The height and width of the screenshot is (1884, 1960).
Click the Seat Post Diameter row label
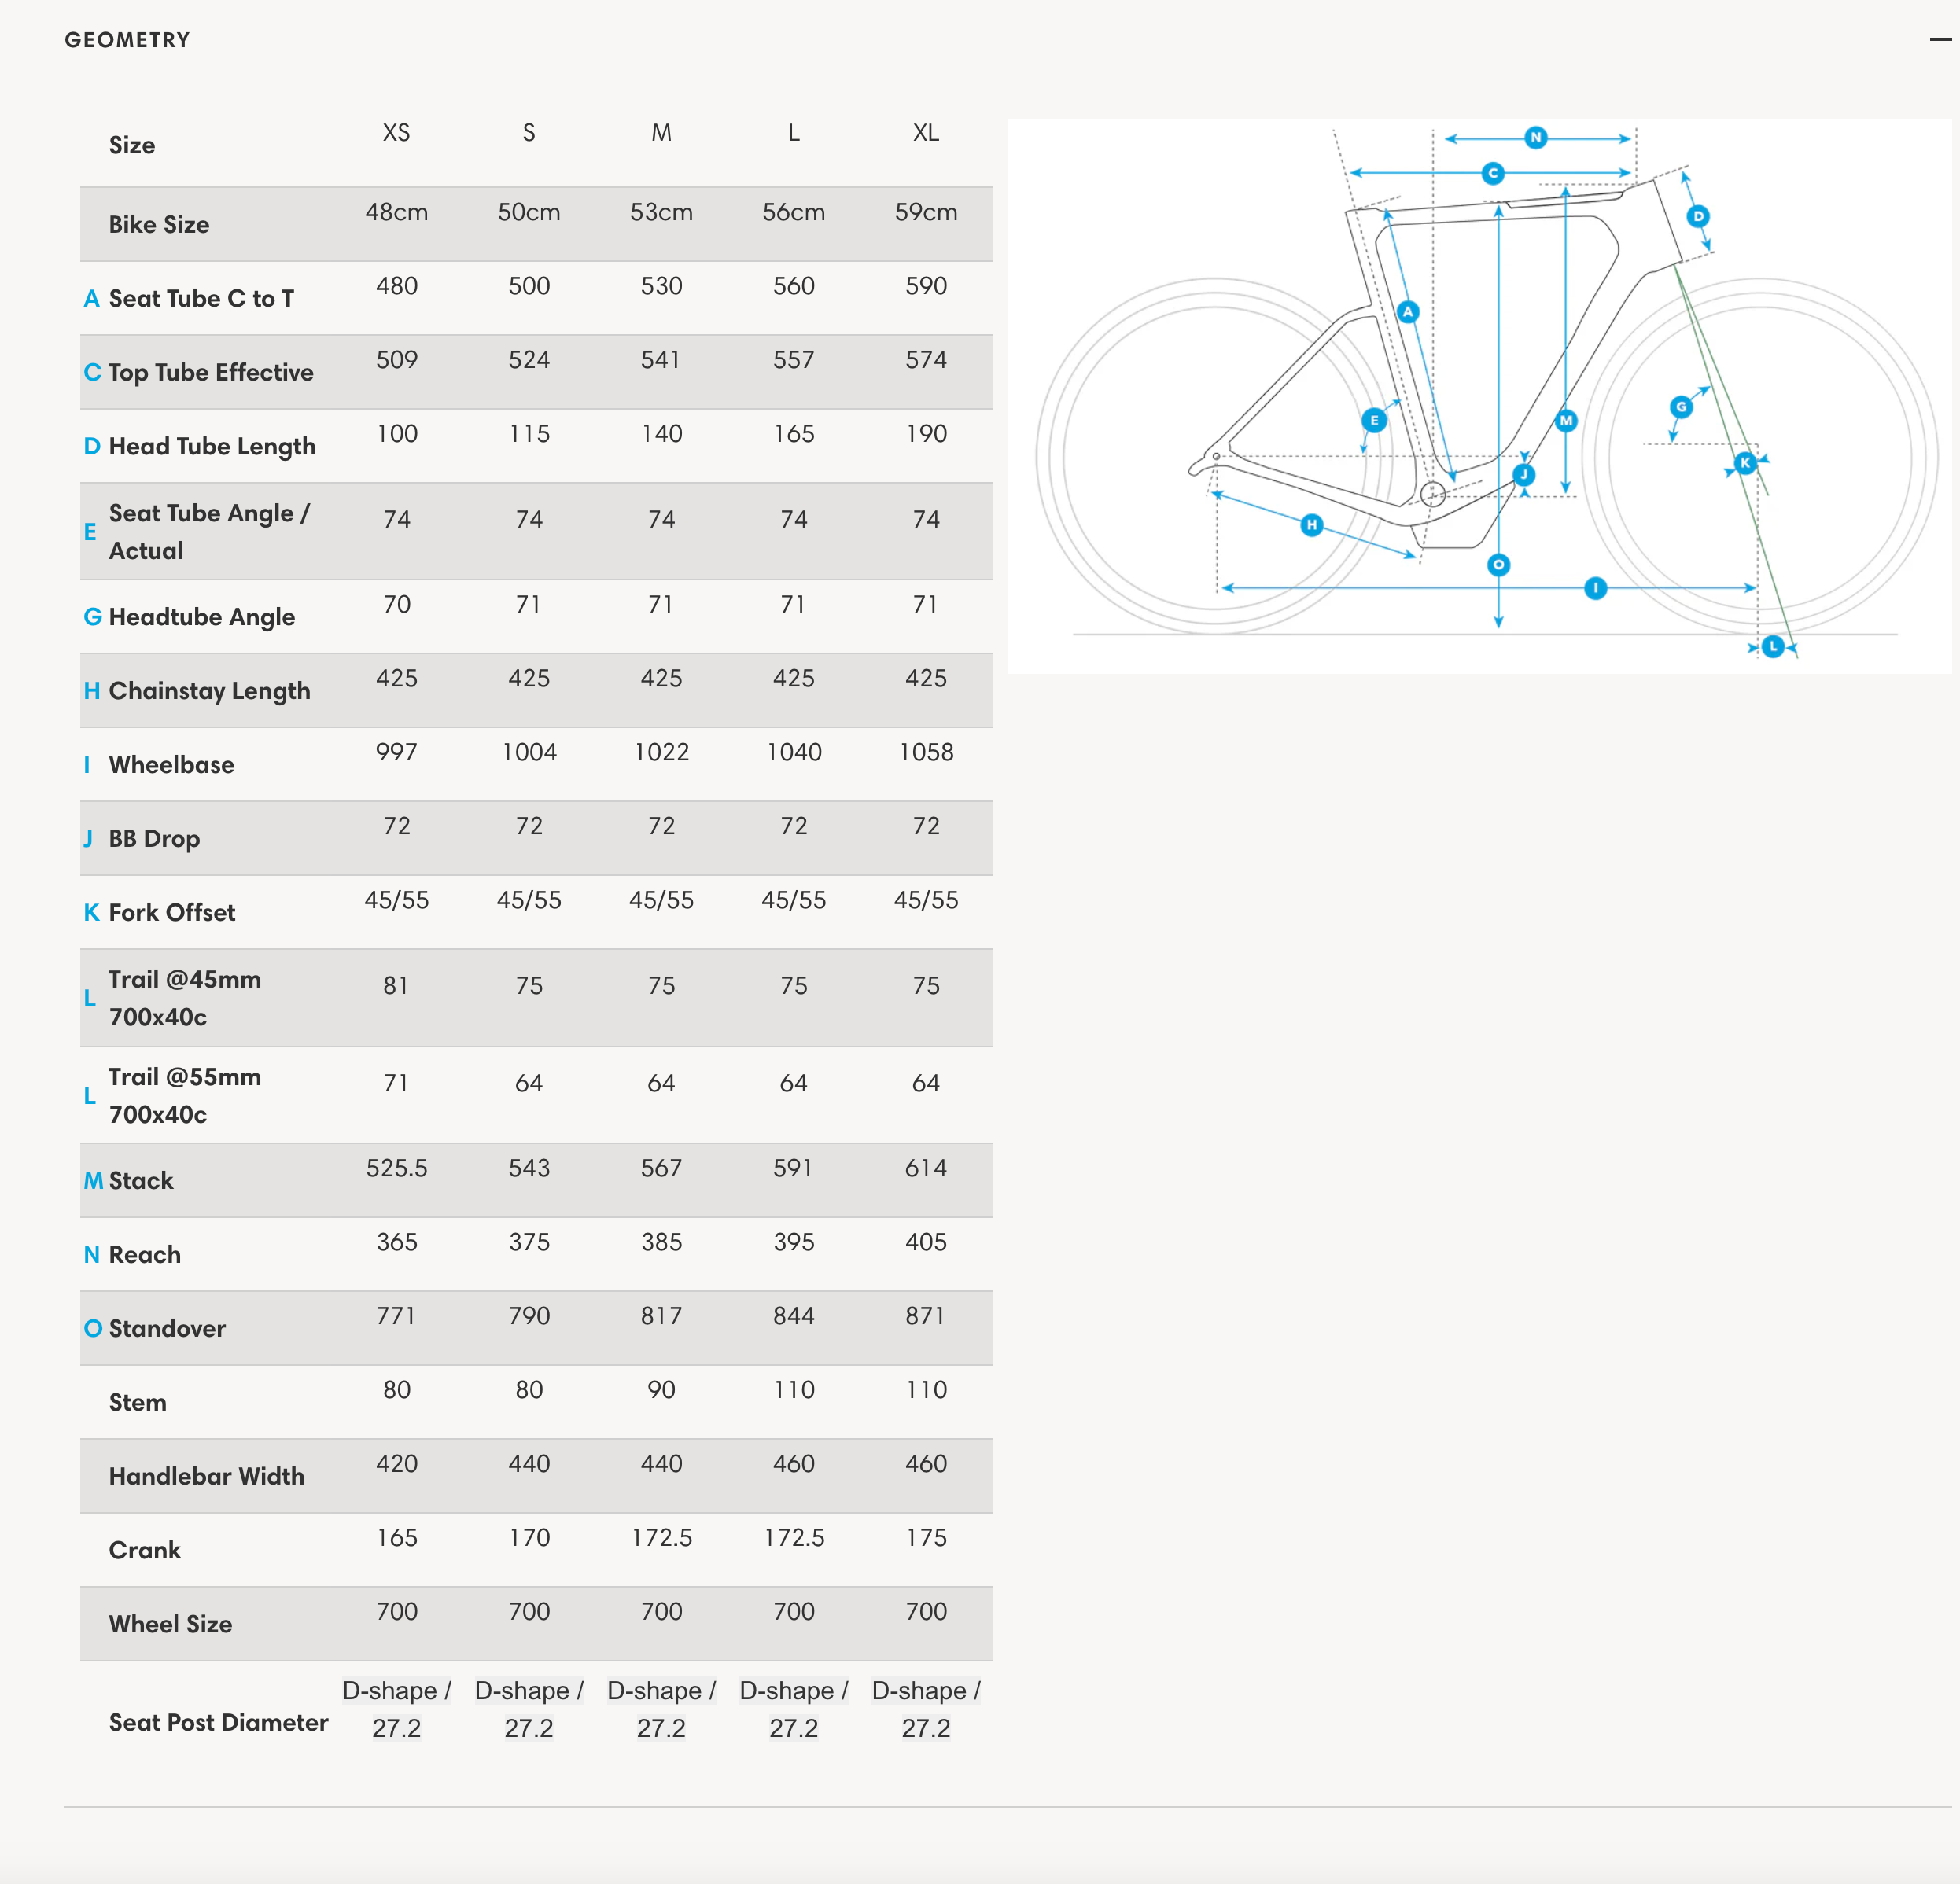(x=218, y=1722)
